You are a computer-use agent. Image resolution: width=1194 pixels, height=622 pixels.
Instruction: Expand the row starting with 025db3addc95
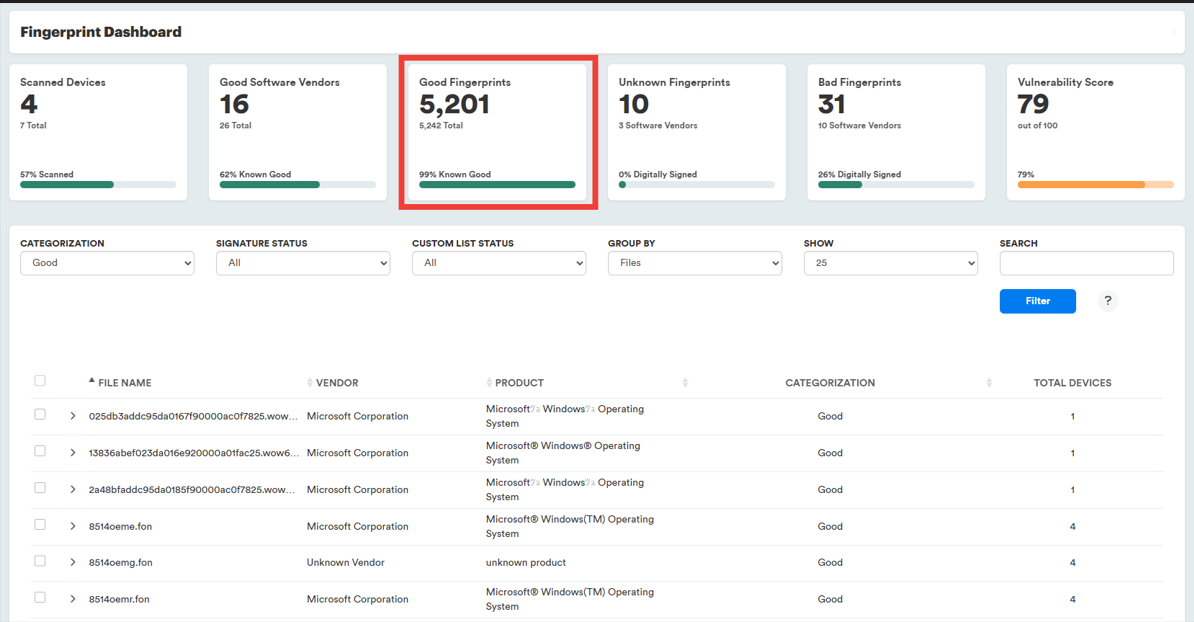[x=73, y=416]
